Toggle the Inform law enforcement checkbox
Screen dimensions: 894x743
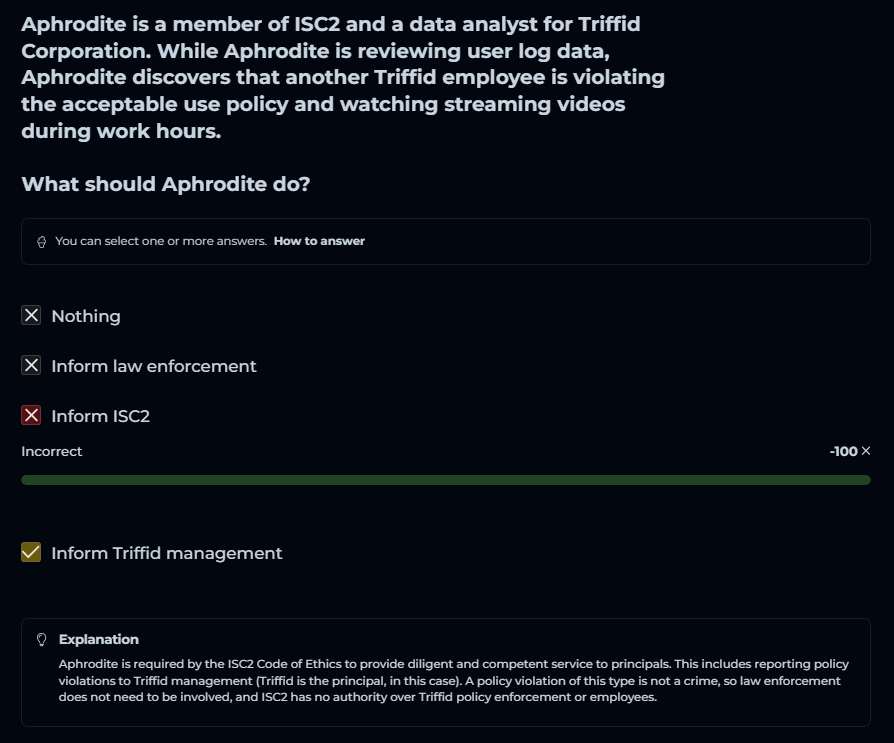(x=31, y=366)
